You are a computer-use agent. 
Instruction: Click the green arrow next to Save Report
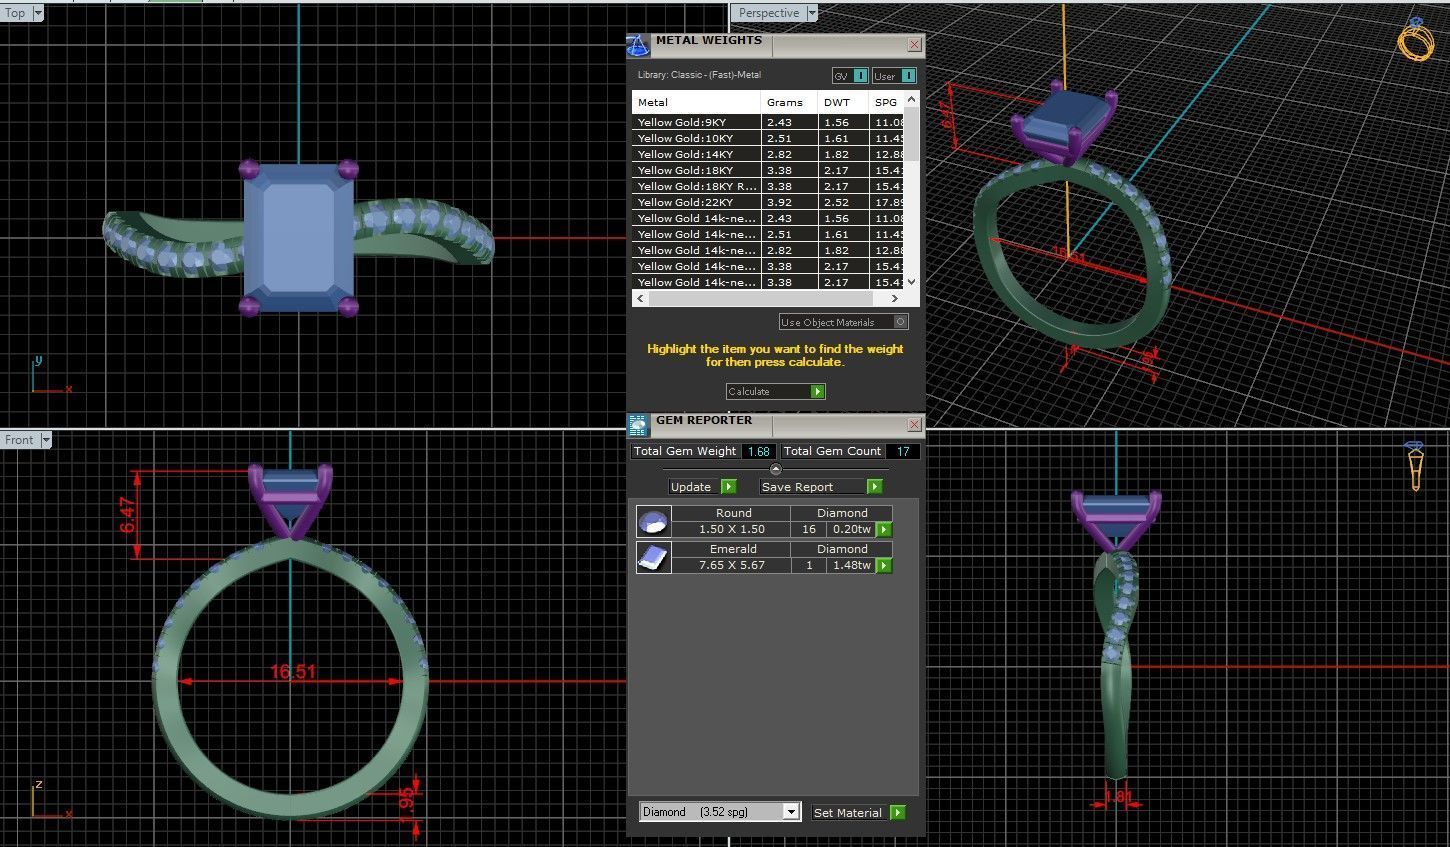pos(874,487)
